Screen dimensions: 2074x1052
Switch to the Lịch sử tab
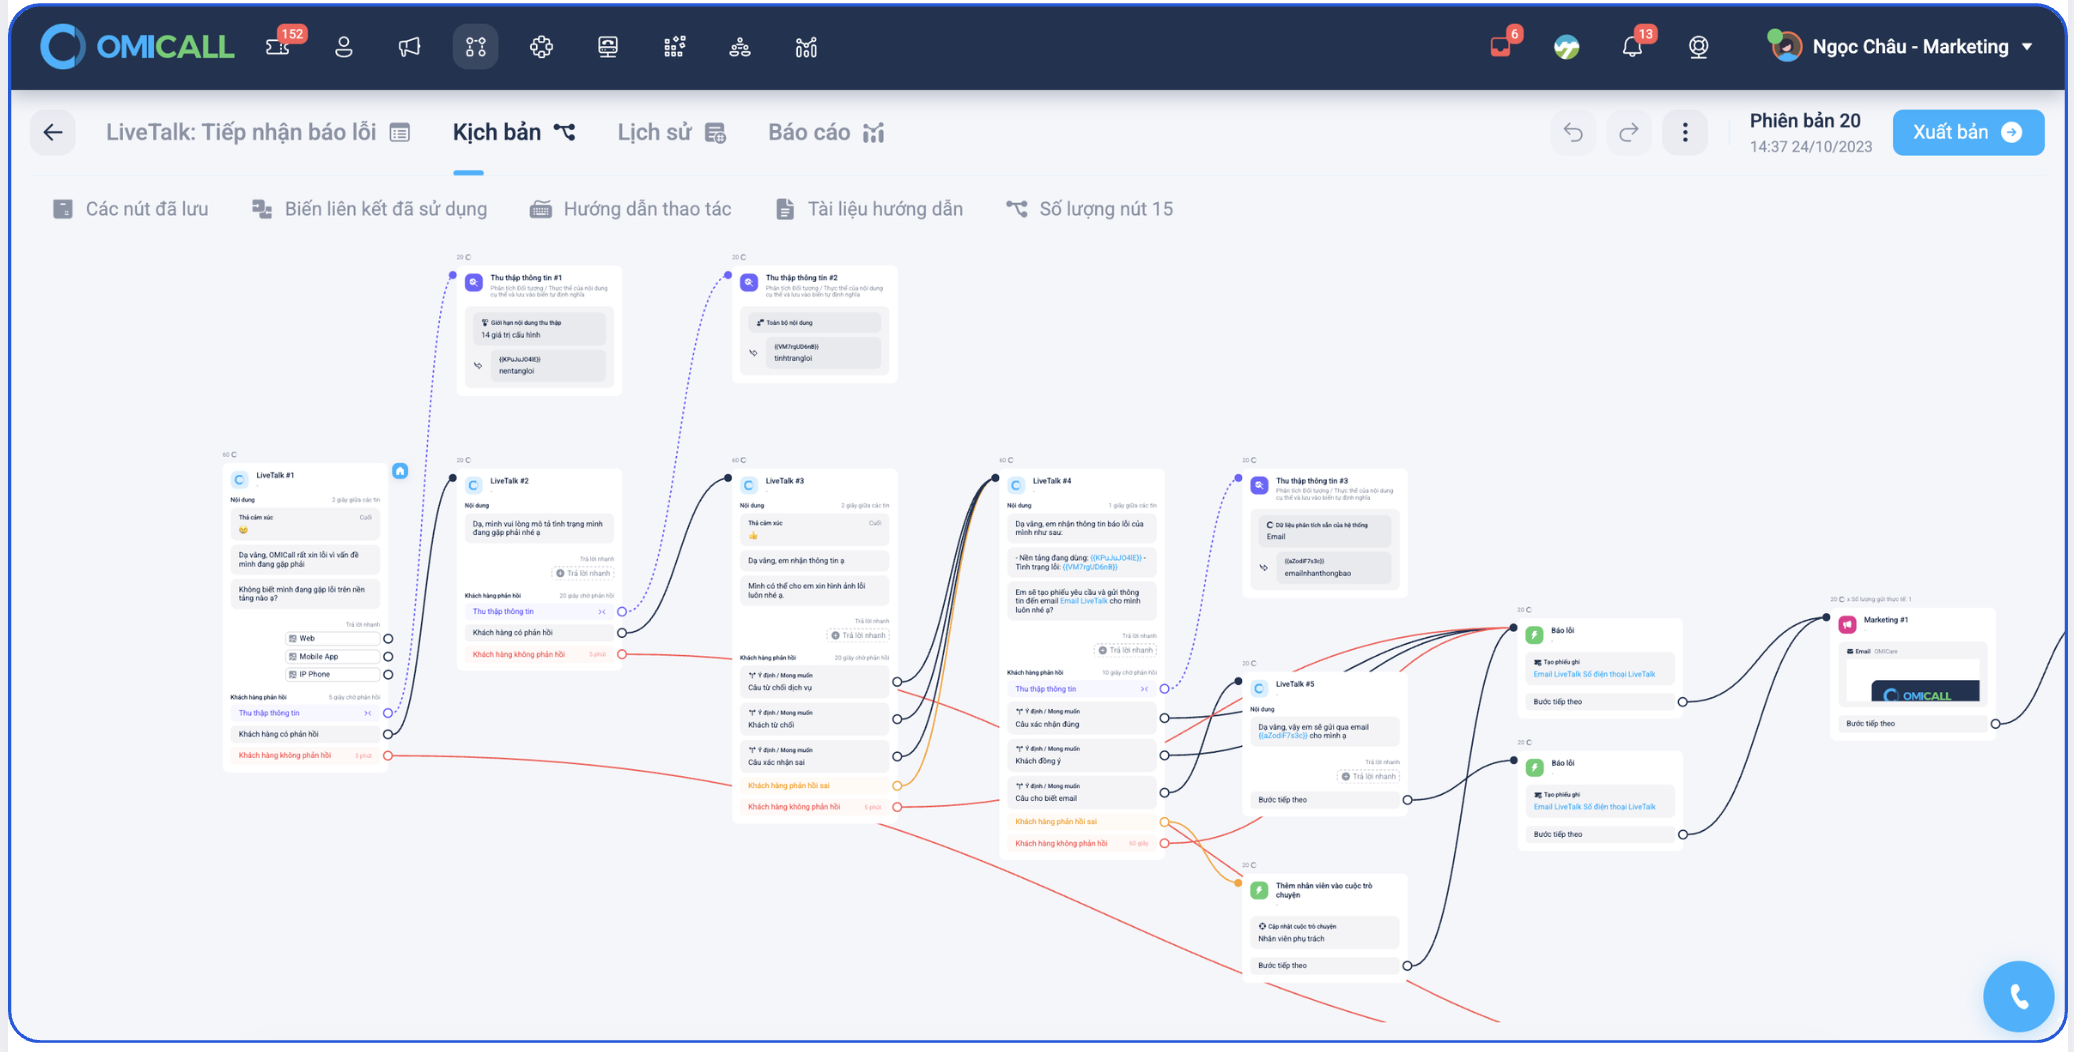(x=671, y=133)
